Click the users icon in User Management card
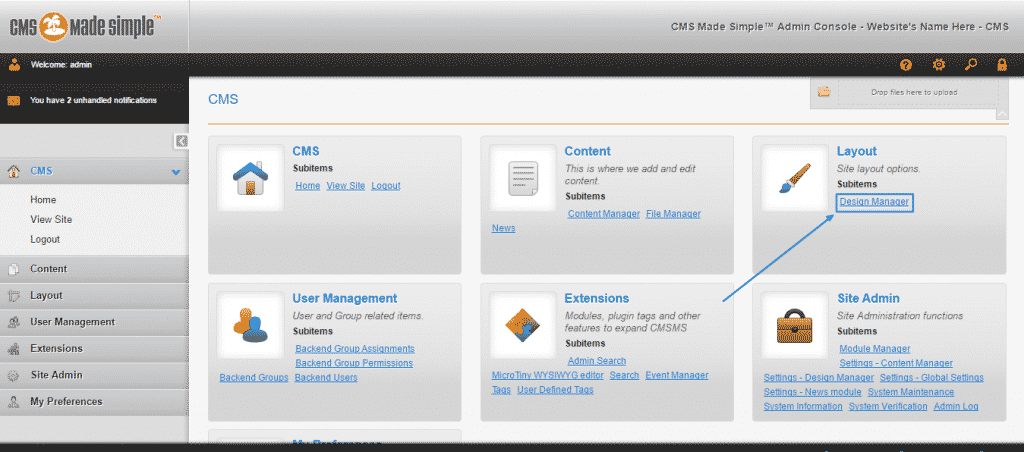The height and width of the screenshot is (452, 1024). coord(250,325)
